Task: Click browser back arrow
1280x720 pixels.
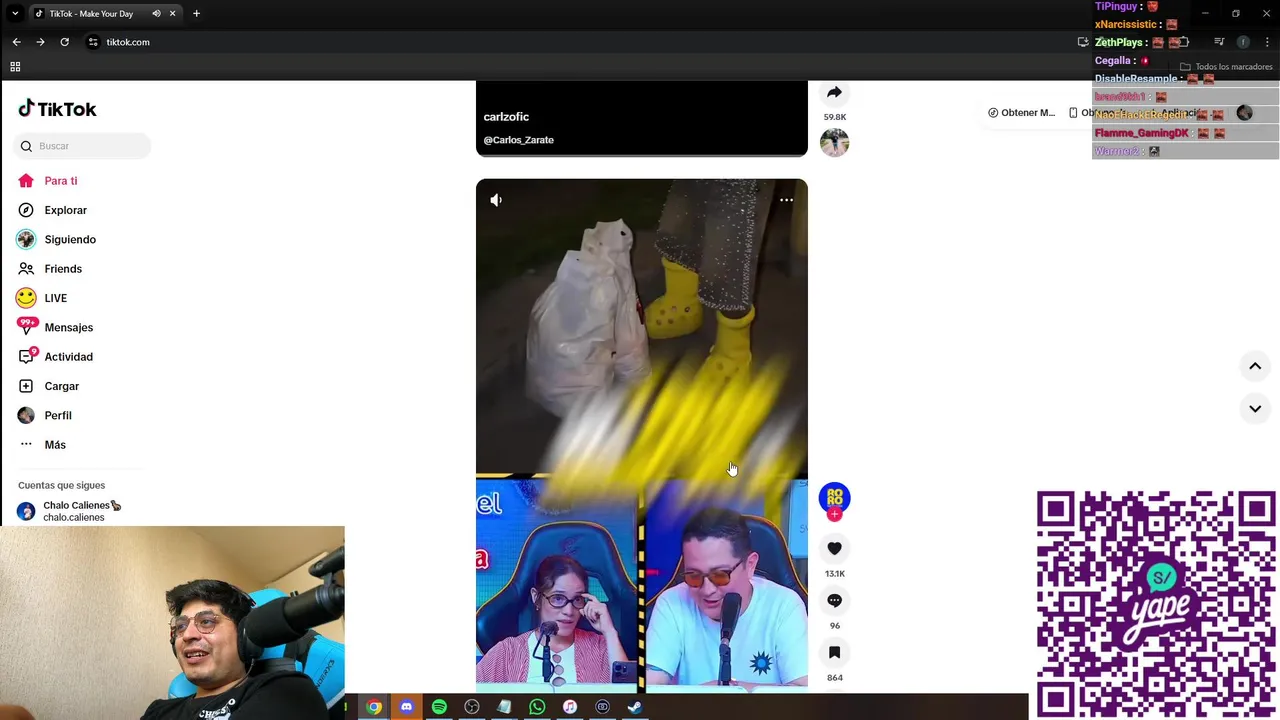Action: coord(16,42)
